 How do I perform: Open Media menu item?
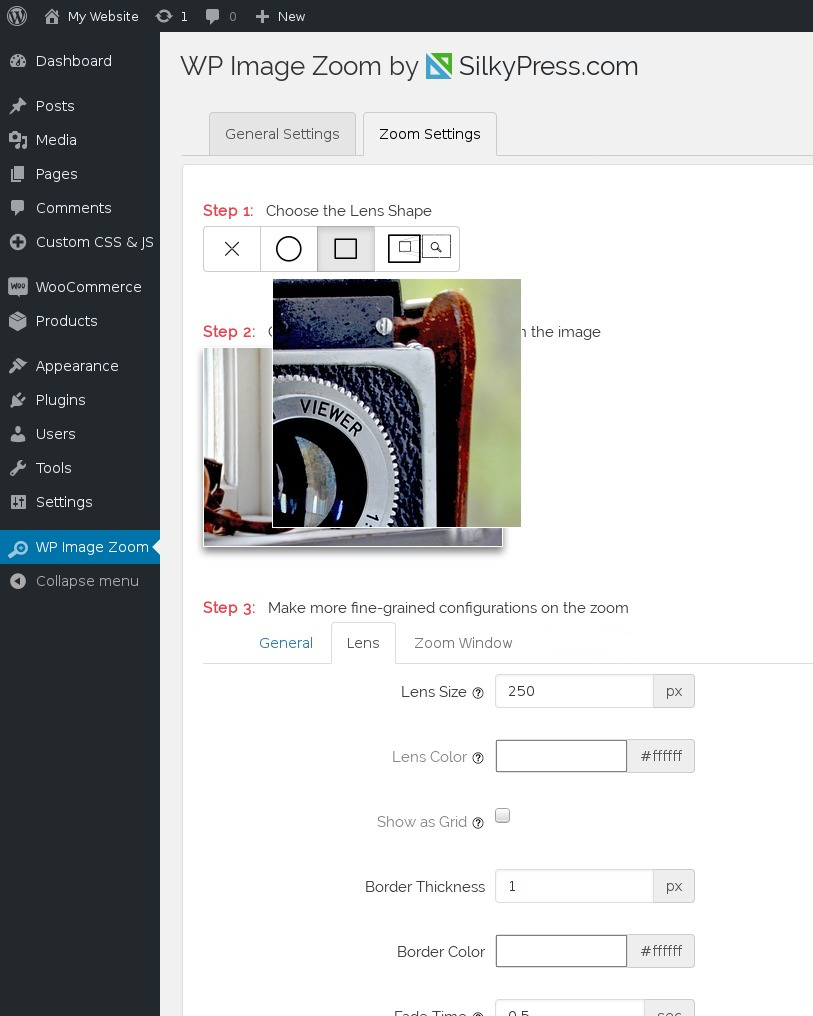[x=80, y=140]
